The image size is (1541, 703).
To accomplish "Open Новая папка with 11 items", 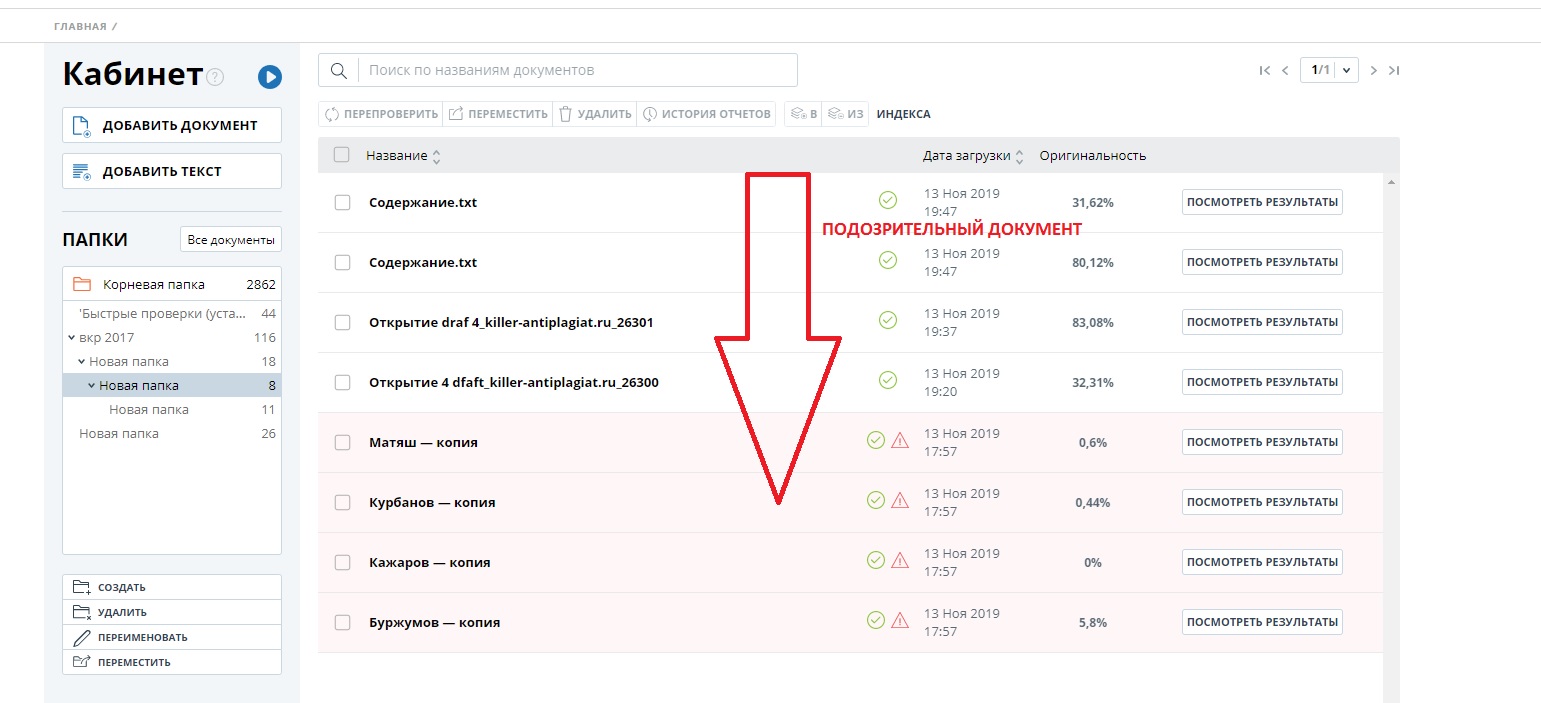I will point(172,409).
